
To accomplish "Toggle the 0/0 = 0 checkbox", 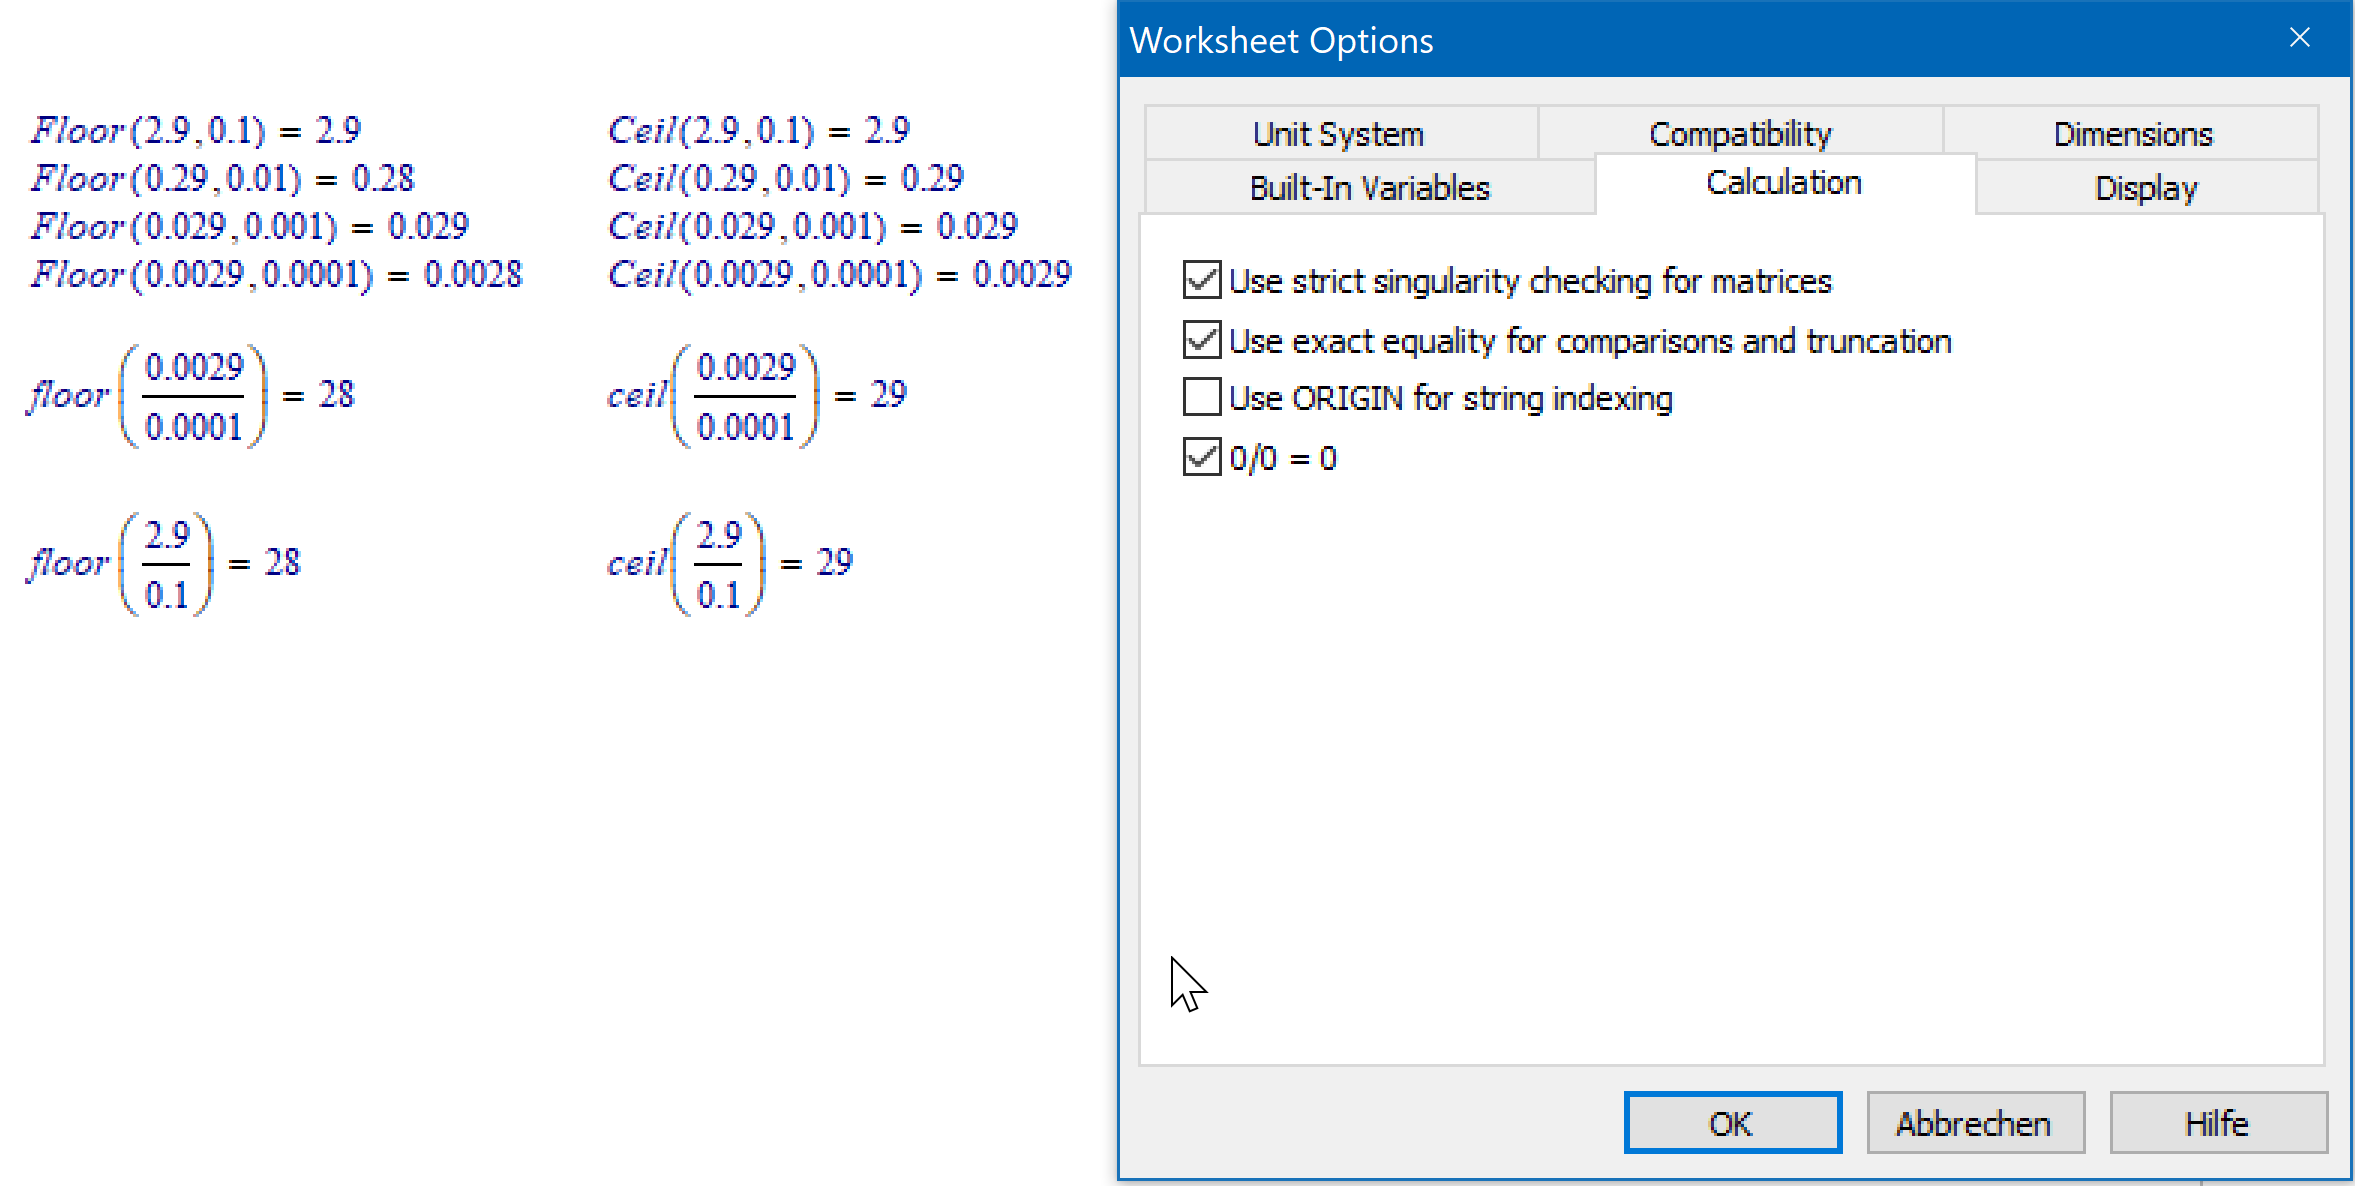I will pos(1201,458).
